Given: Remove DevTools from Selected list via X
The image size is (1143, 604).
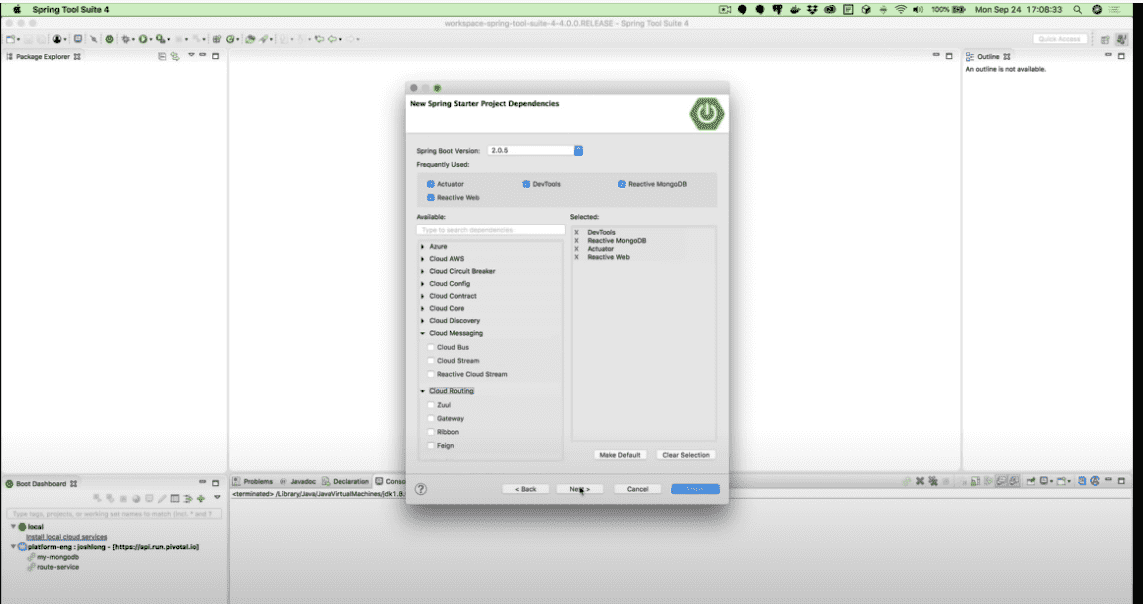Looking at the screenshot, I should 577,232.
